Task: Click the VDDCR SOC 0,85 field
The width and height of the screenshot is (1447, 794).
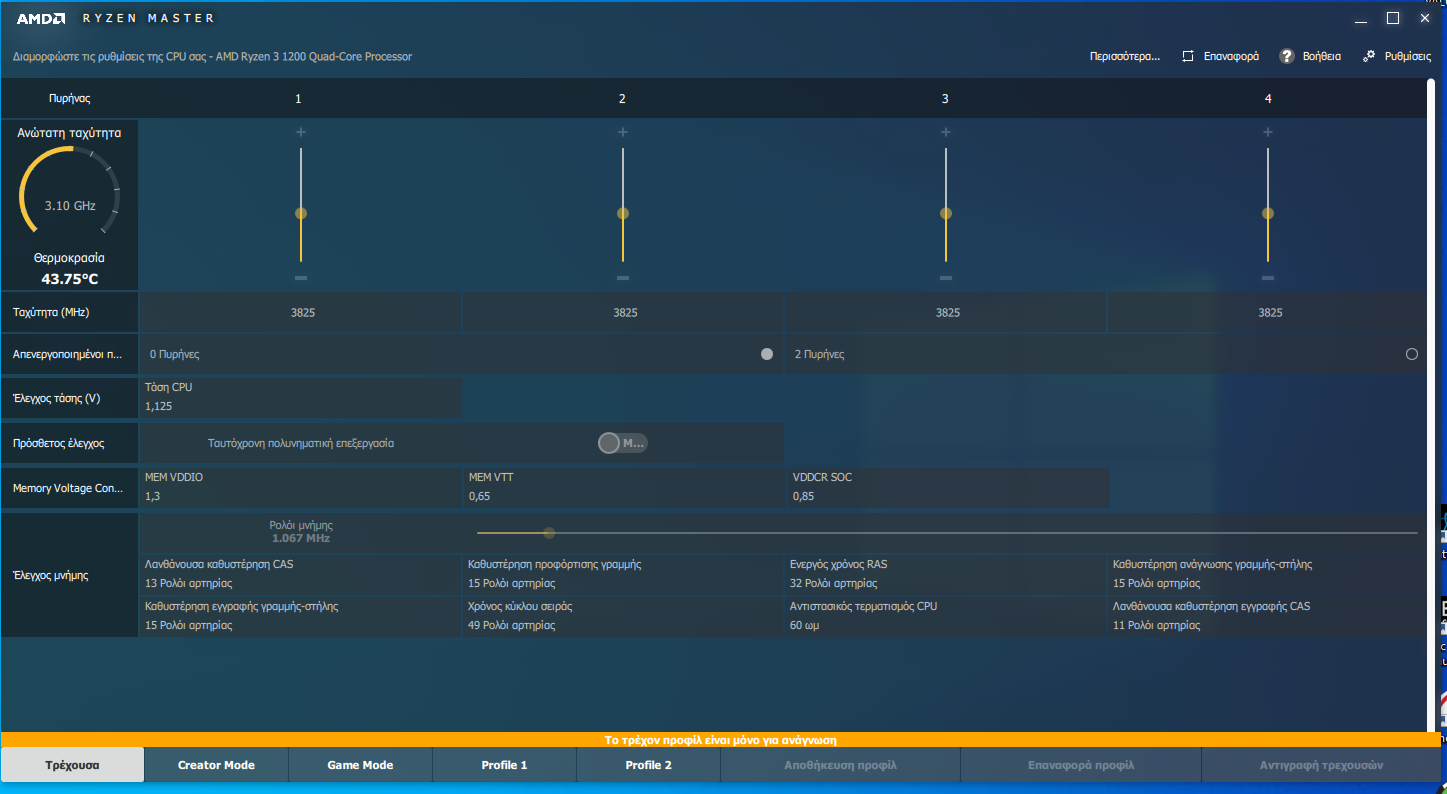Action: [x=948, y=487]
